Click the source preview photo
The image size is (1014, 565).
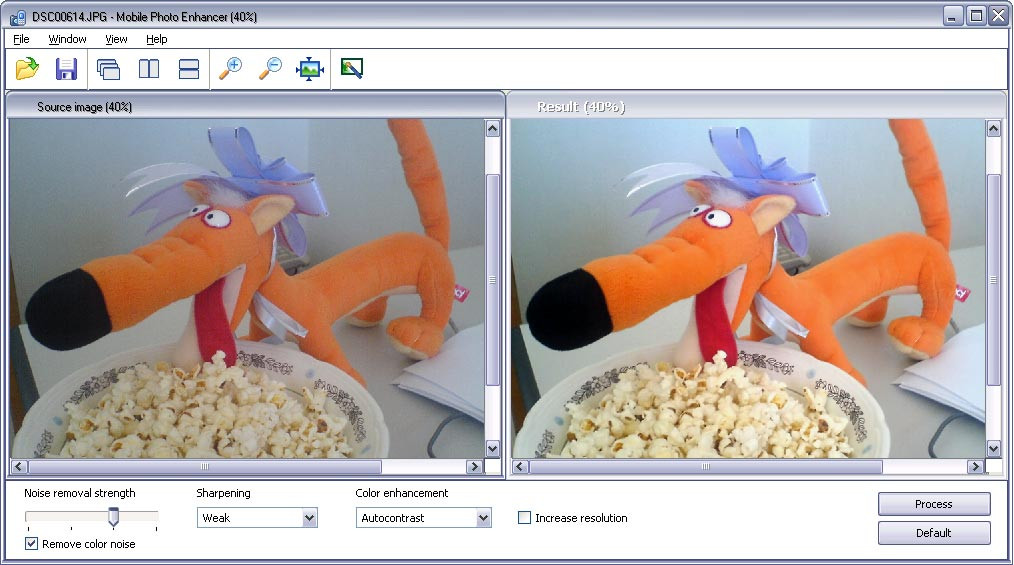(x=247, y=288)
